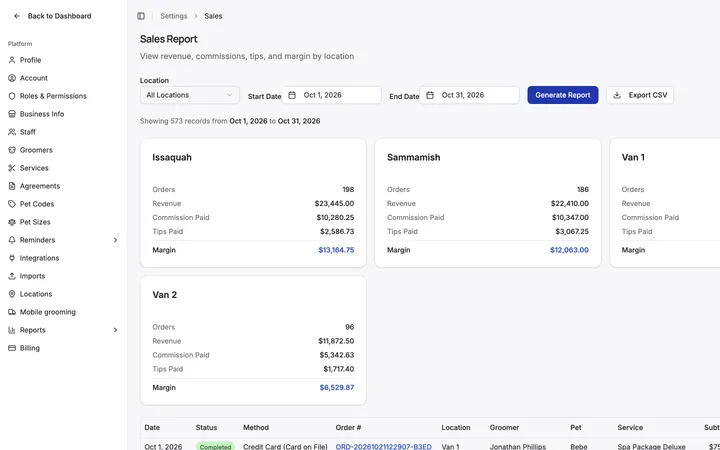Image resolution: width=720 pixels, height=450 pixels.
Task: Expand the Reports submenu chevron
Action: pos(115,330)
